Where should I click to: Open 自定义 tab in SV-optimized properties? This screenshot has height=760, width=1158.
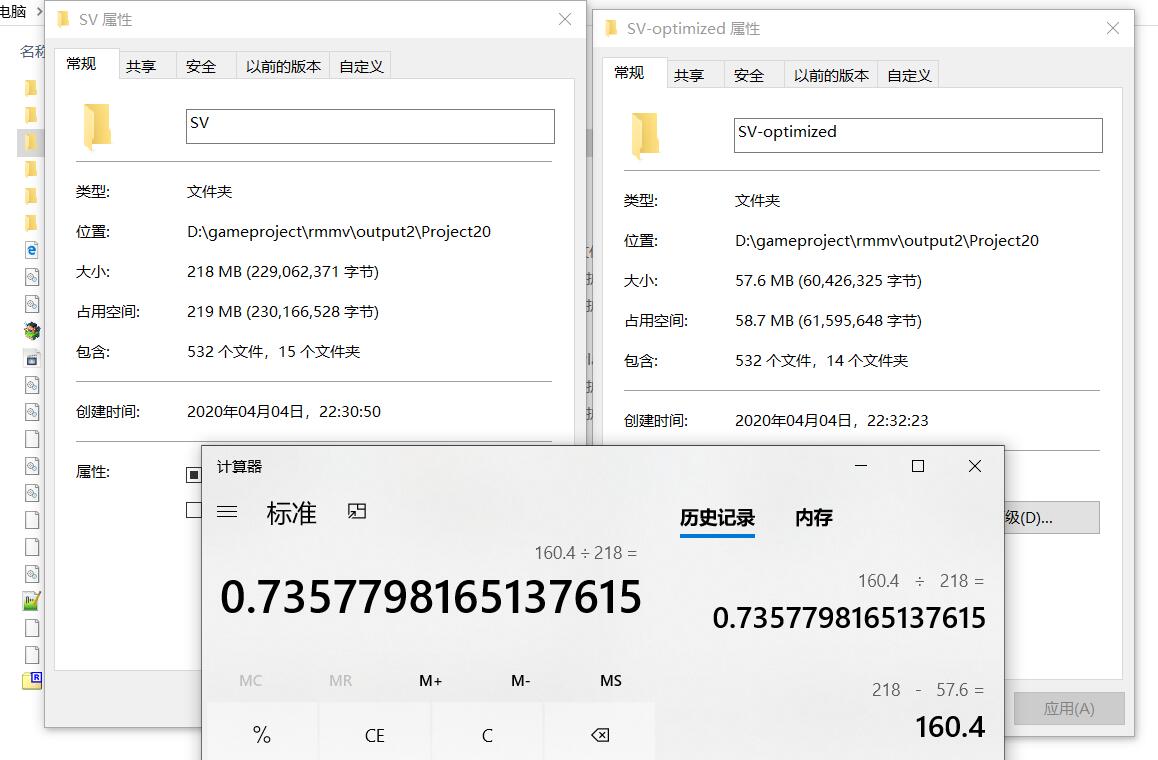click(x=909, y=75)
